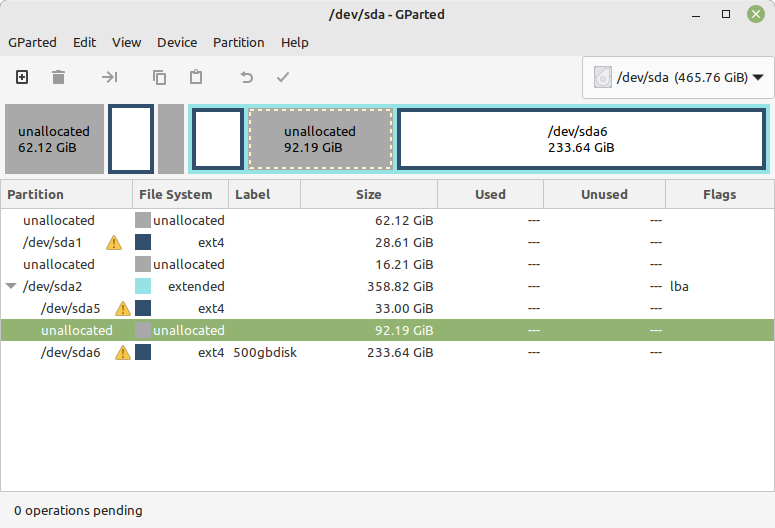Collapse the /dev/sda2 extended partition tree
This screenshot has height=528, width=775.
11,286
